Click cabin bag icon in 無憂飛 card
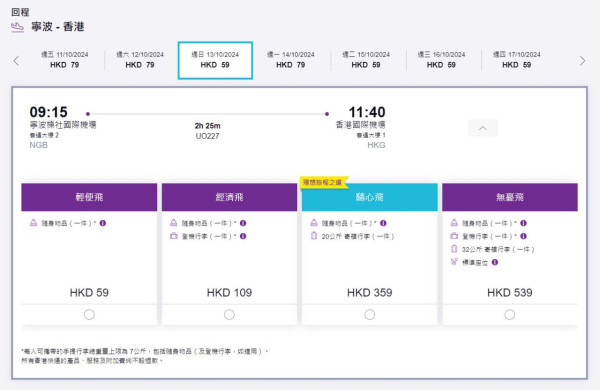Viewport: 600px width, 390px height. click(x=454, y=236)
